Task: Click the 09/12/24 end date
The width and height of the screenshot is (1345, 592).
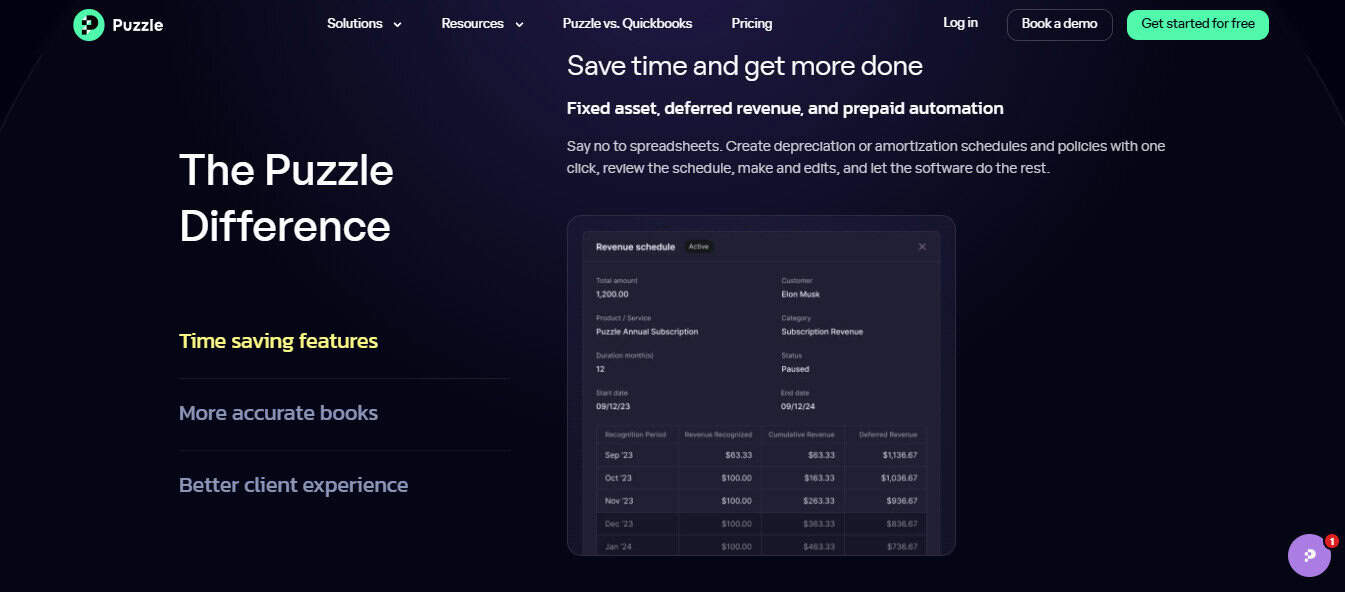Action: pos(798,407)
